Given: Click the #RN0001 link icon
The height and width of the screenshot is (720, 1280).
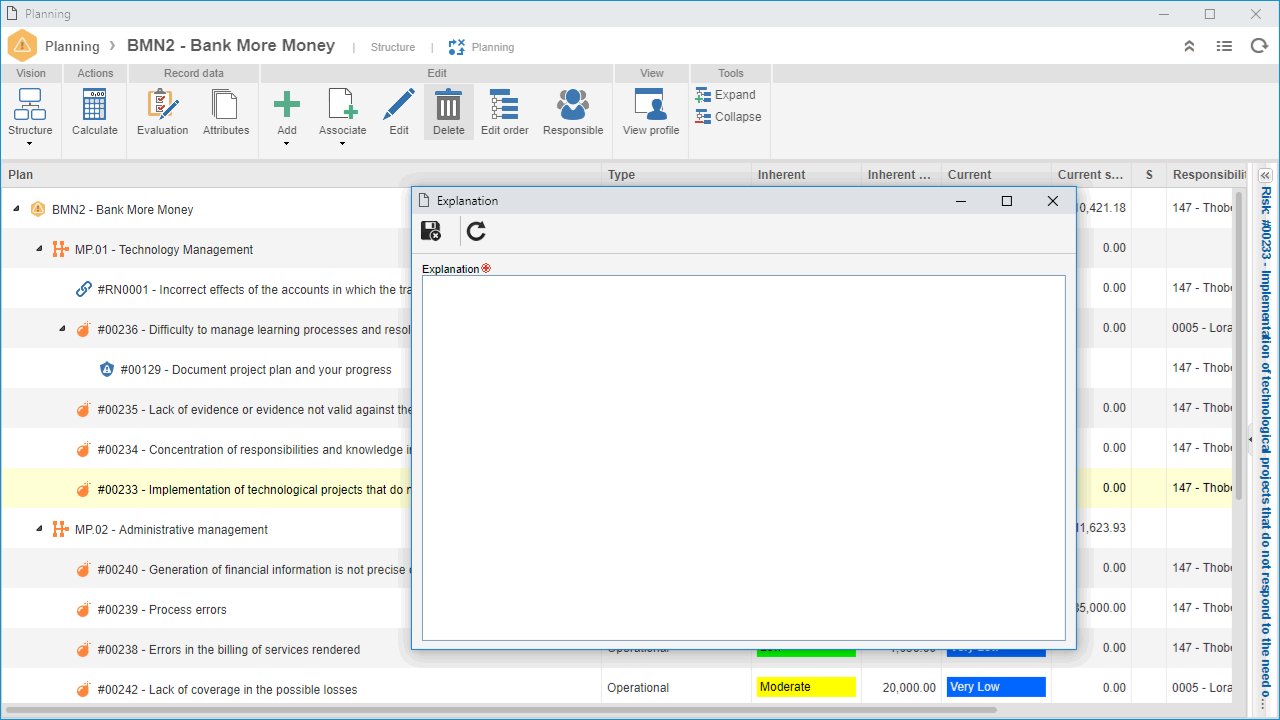Looking at the screenshot, I should tap(84, 289).
